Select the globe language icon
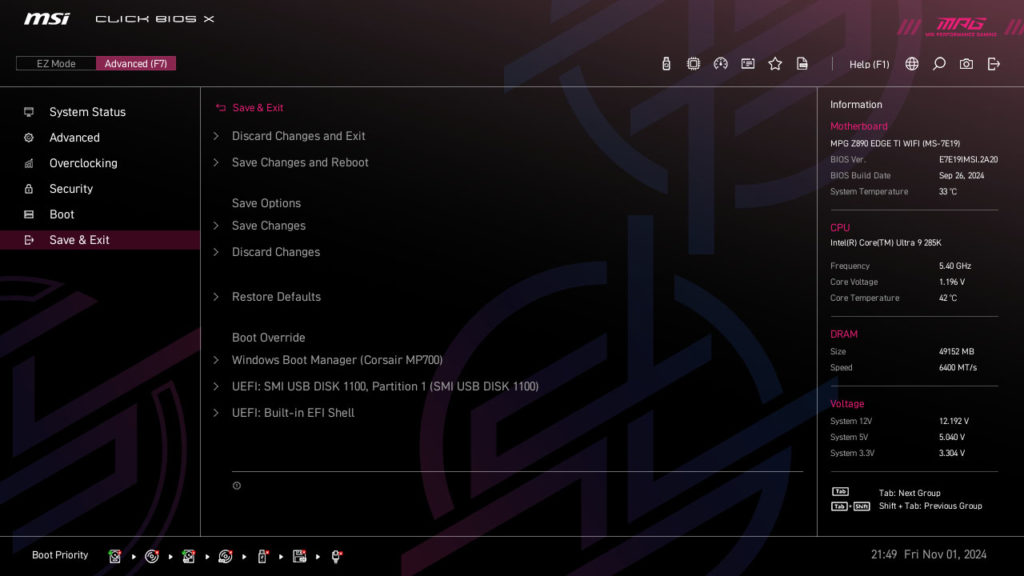This screenshot has height=576, width=1024. click(x=911, y=63)
